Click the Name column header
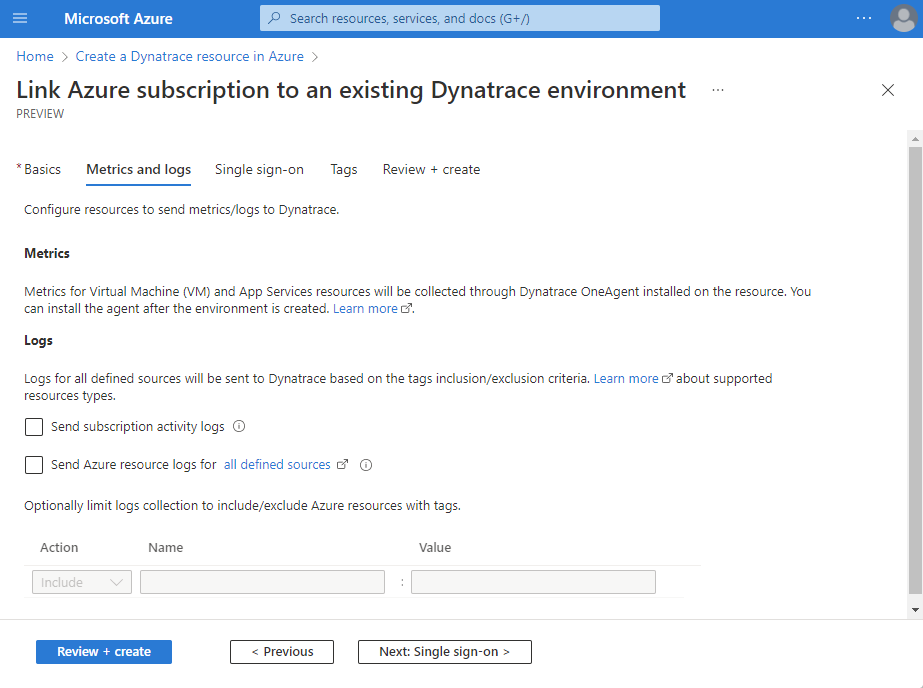The image size is (923, 688). 165,547
